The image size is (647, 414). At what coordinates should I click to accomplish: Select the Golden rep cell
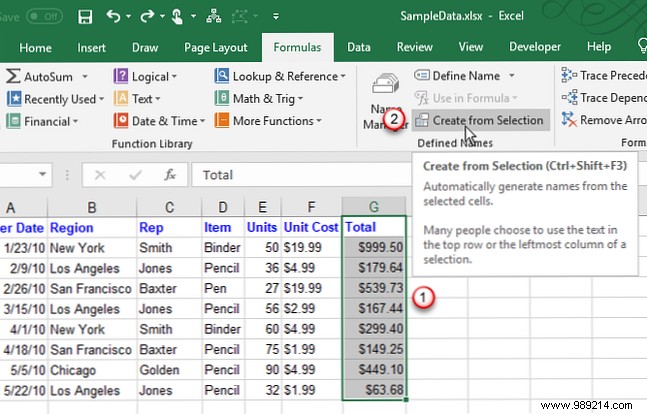point(169,370)
